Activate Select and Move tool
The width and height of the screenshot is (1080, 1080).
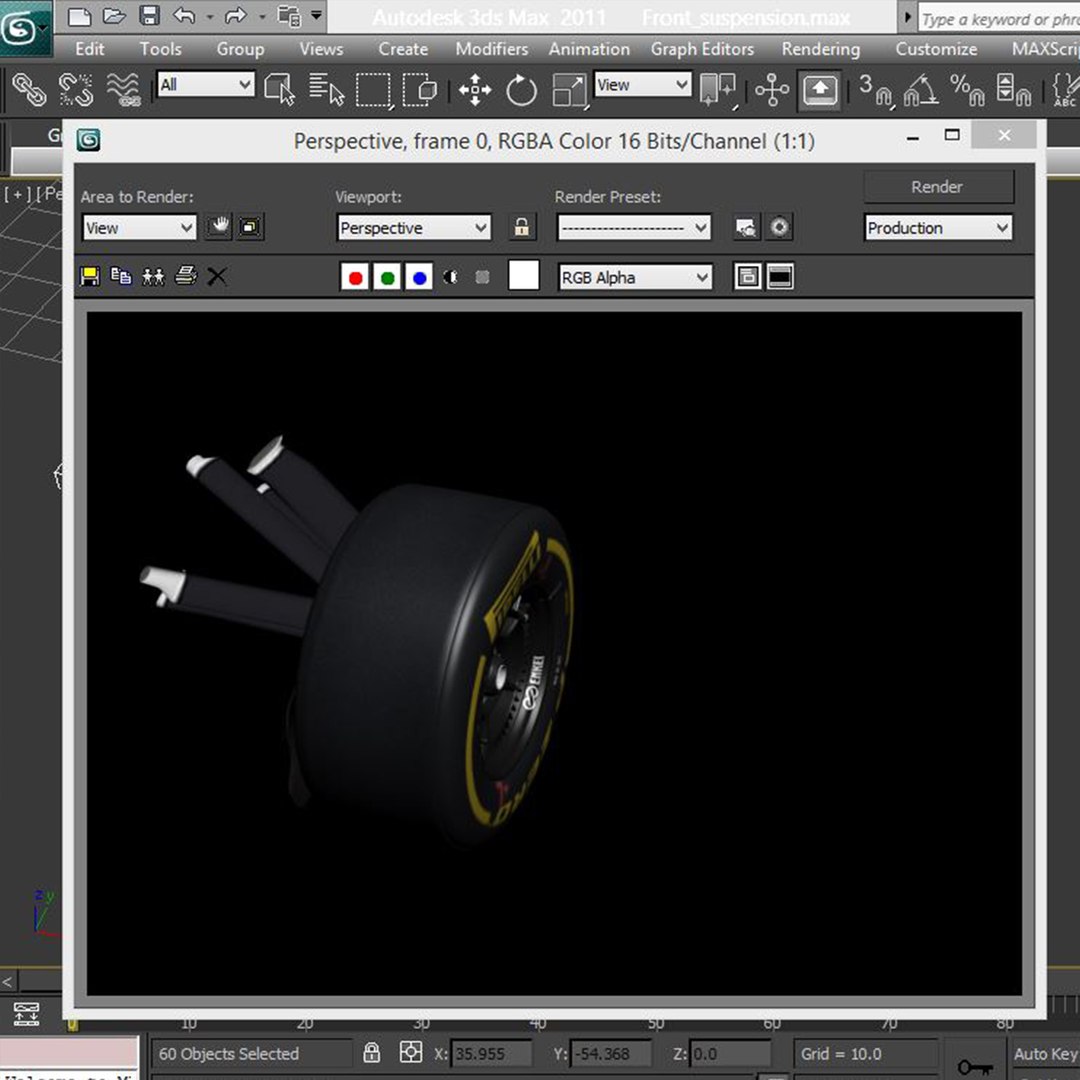click(x=475, y=90)
